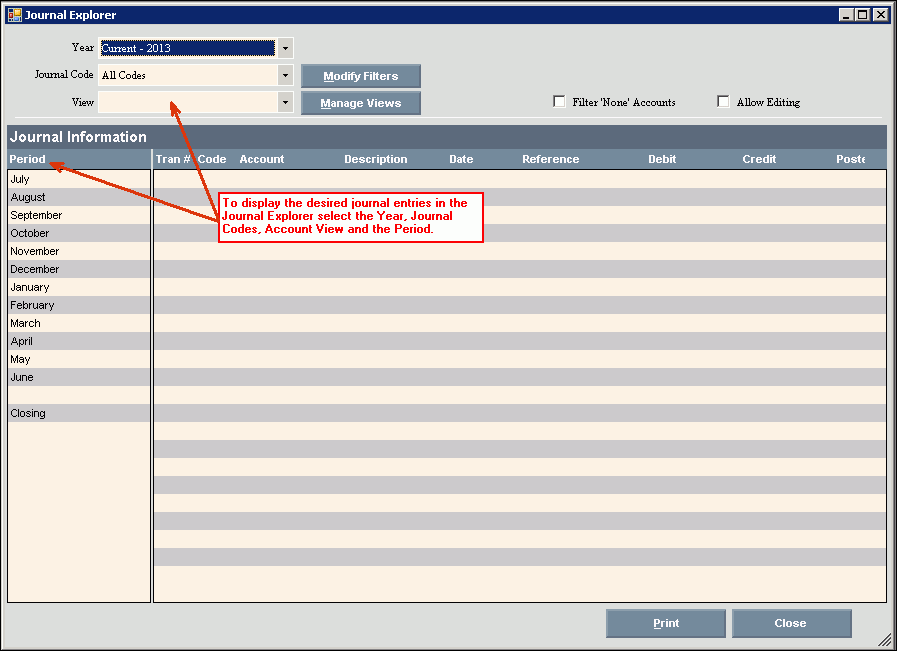897x651 pixels.
Task: Select July in the Period list
Action: 20,180
